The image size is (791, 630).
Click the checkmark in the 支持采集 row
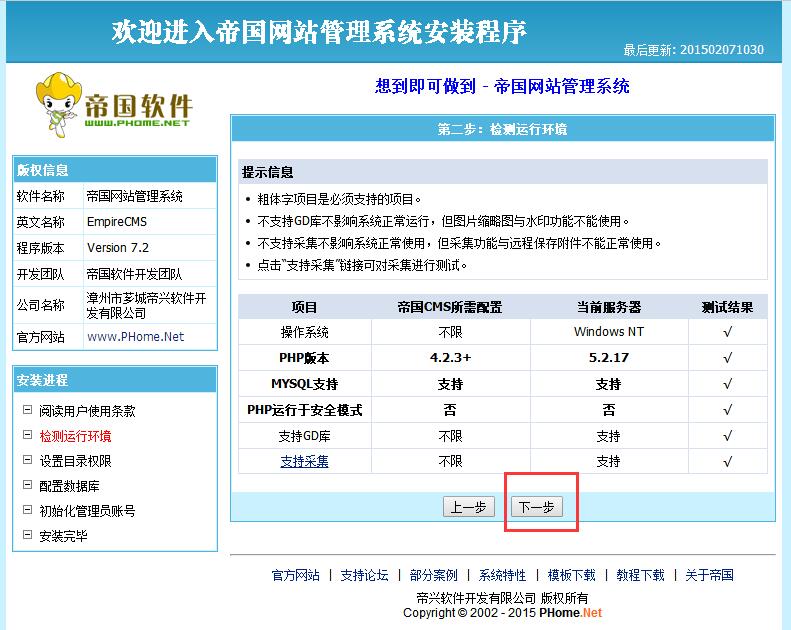(x=727, y=462)
